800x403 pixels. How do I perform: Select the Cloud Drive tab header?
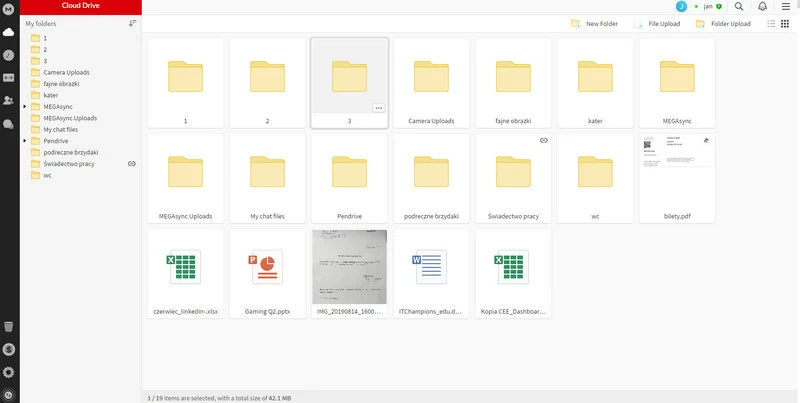point(81,7)
